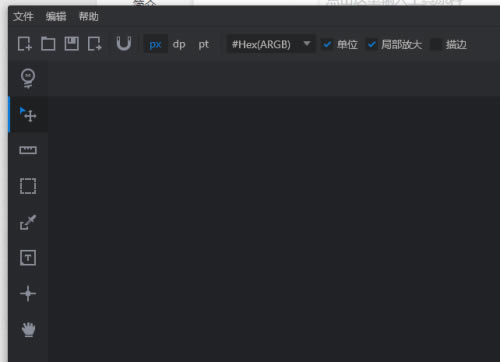Open the 编辑 menu
Screen dimensions: 500x362
coord(56,16)
